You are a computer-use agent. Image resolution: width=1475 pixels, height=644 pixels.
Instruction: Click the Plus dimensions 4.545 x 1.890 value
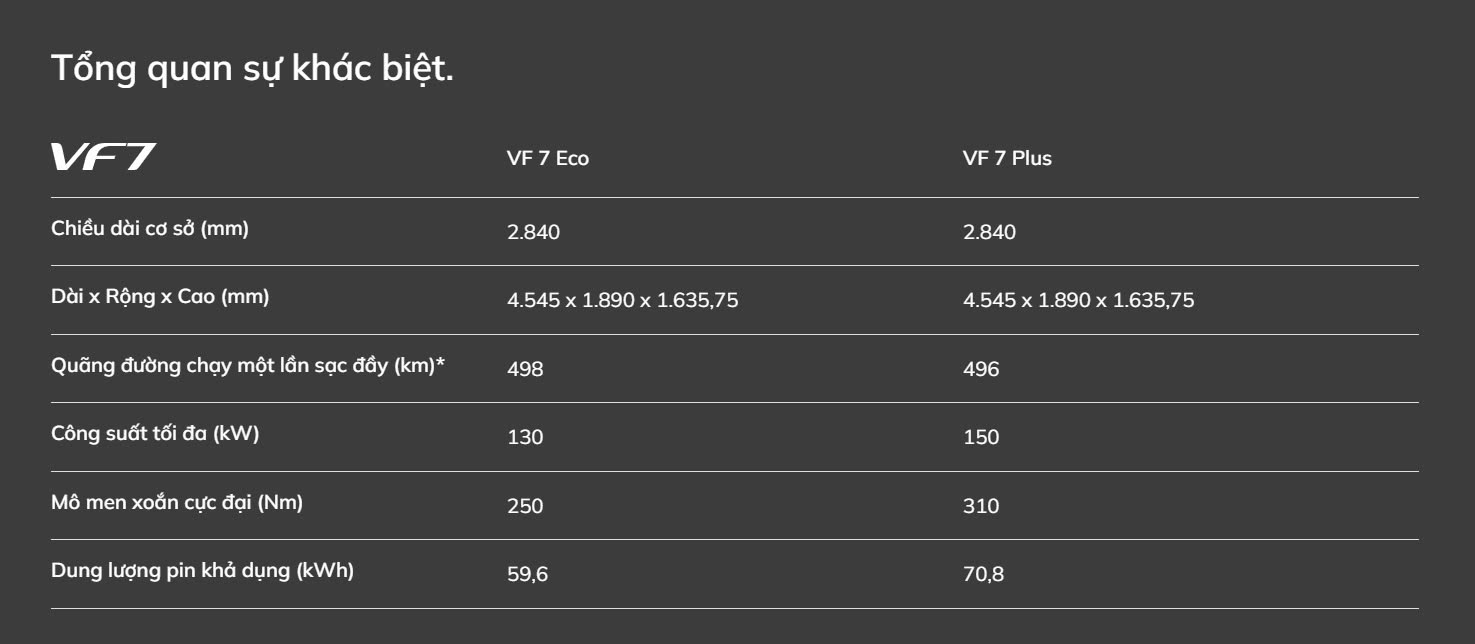(1078, 300)
